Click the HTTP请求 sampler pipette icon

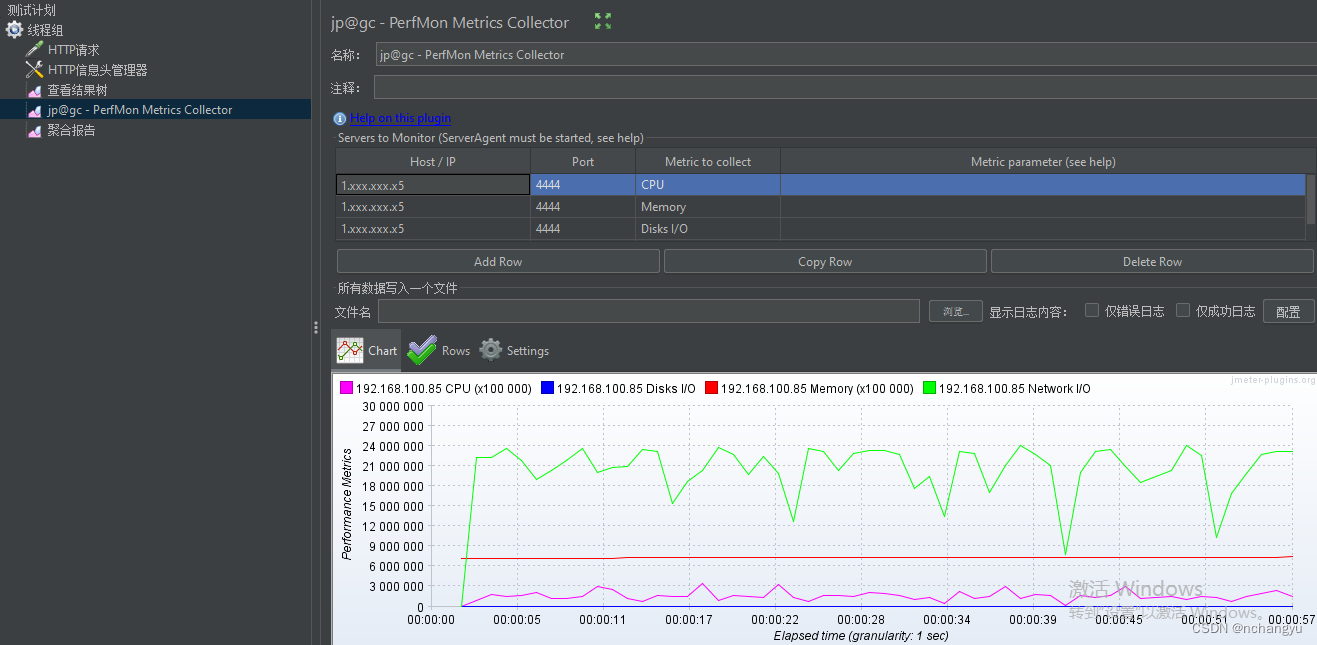34,50
